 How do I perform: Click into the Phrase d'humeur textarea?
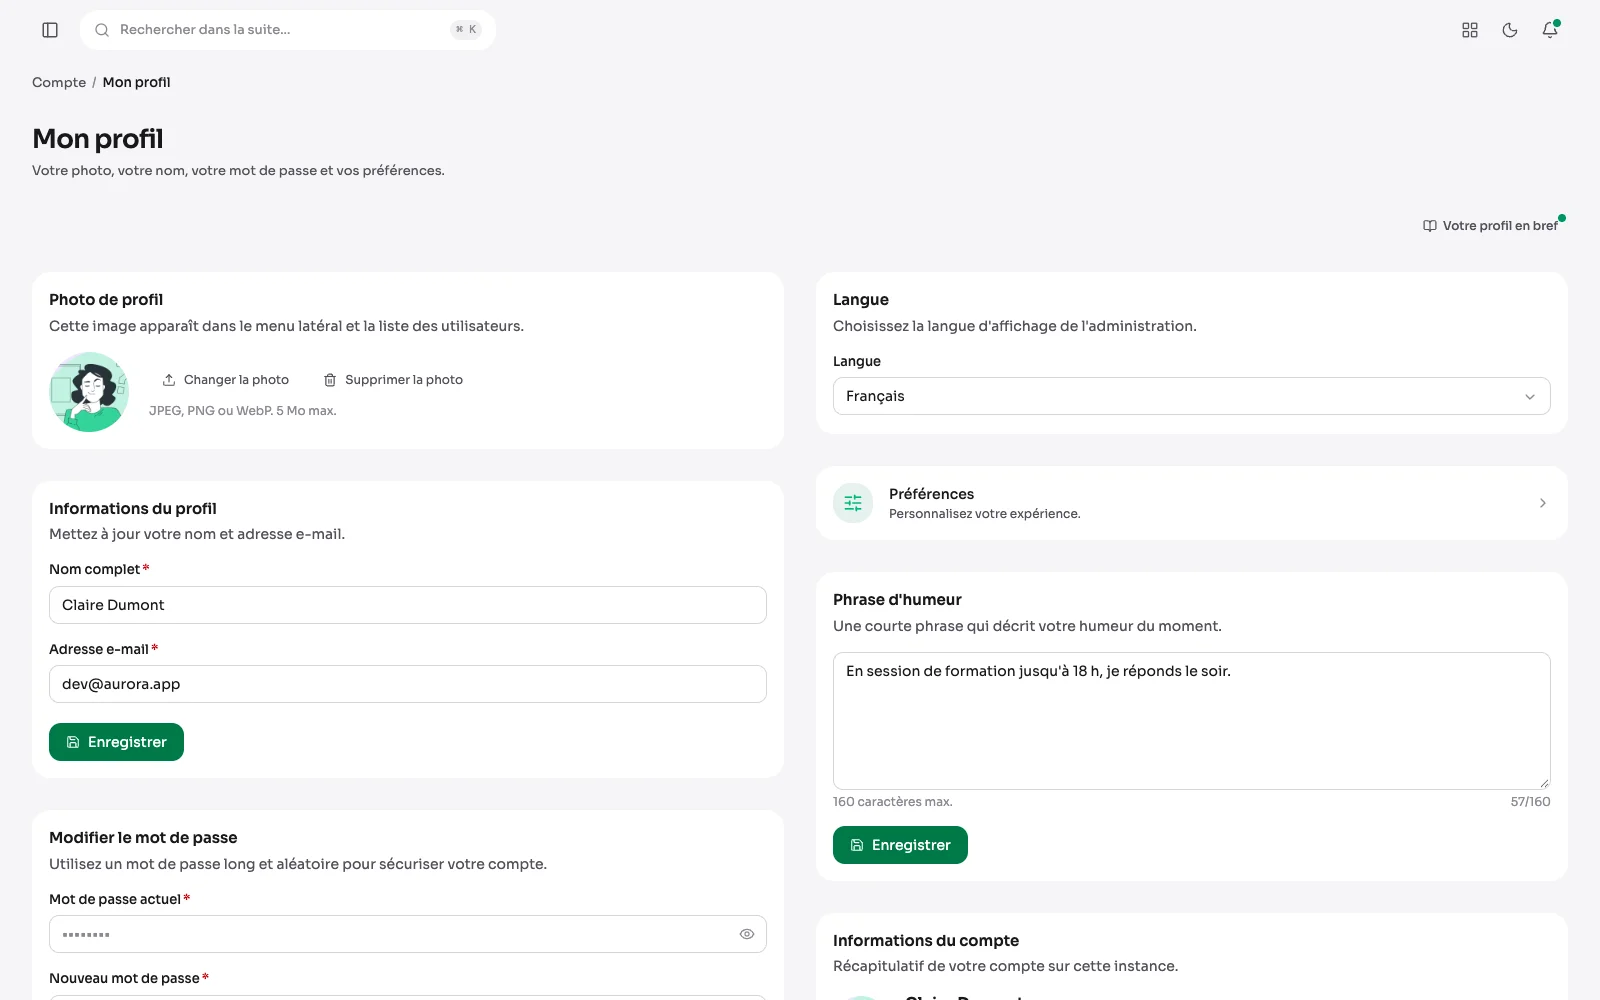[x=1191, y=721]
